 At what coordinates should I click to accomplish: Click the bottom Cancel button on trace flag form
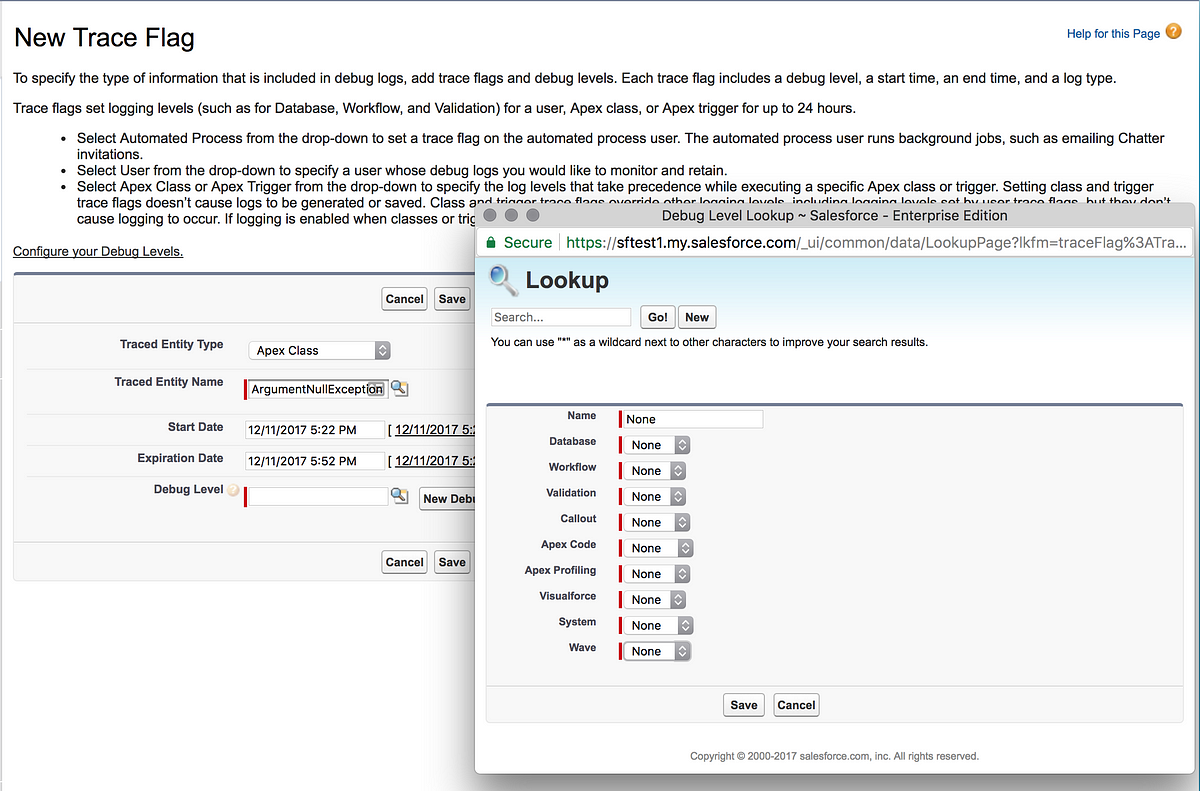point(404,562)
